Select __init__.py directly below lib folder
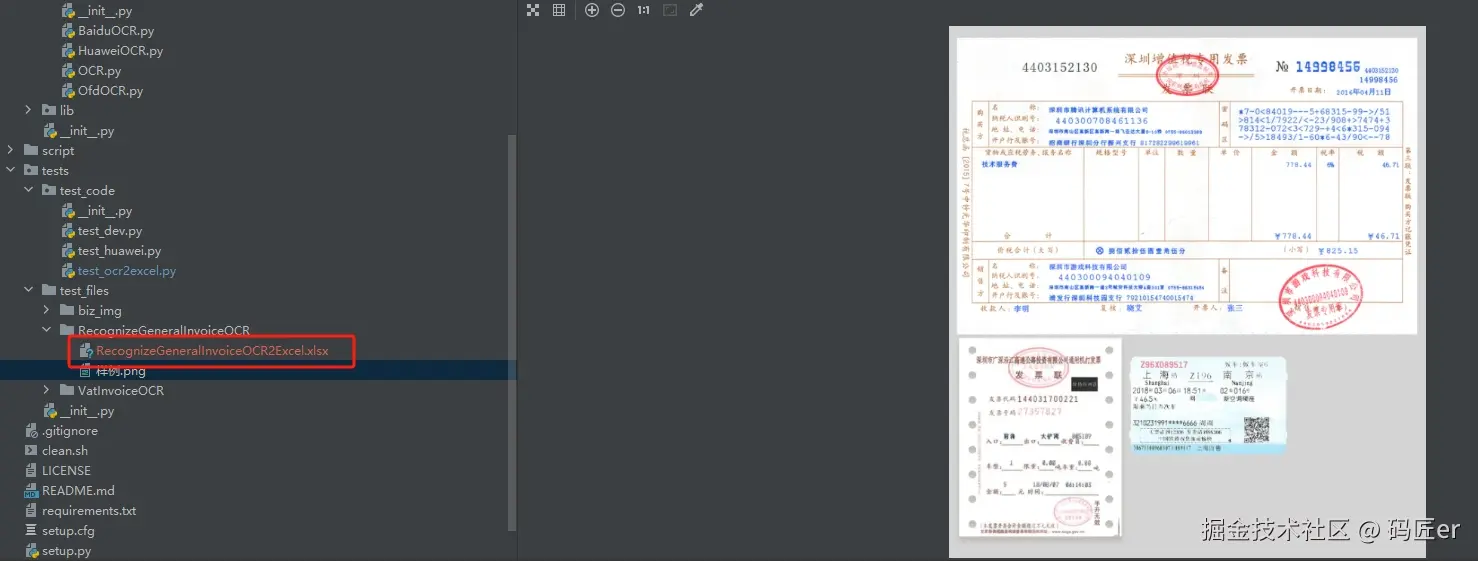Image resolution: width=1478 pixels, height=561 pixels. coord(87,131)
